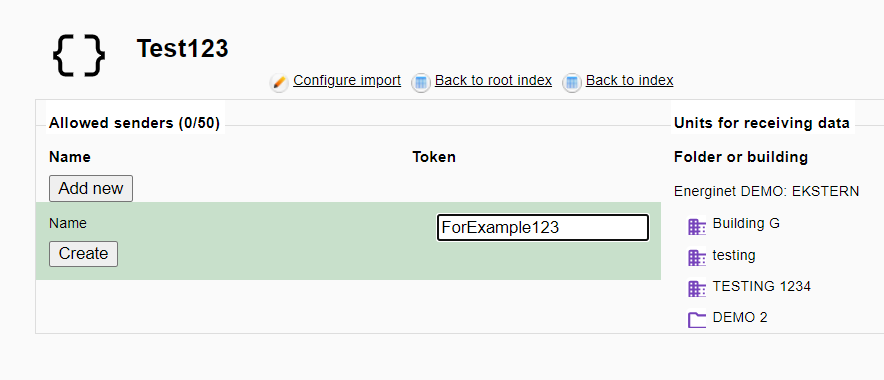Click the table icon before Back to root index
This screenshot has width=884, height=380.
coord(421,83)
